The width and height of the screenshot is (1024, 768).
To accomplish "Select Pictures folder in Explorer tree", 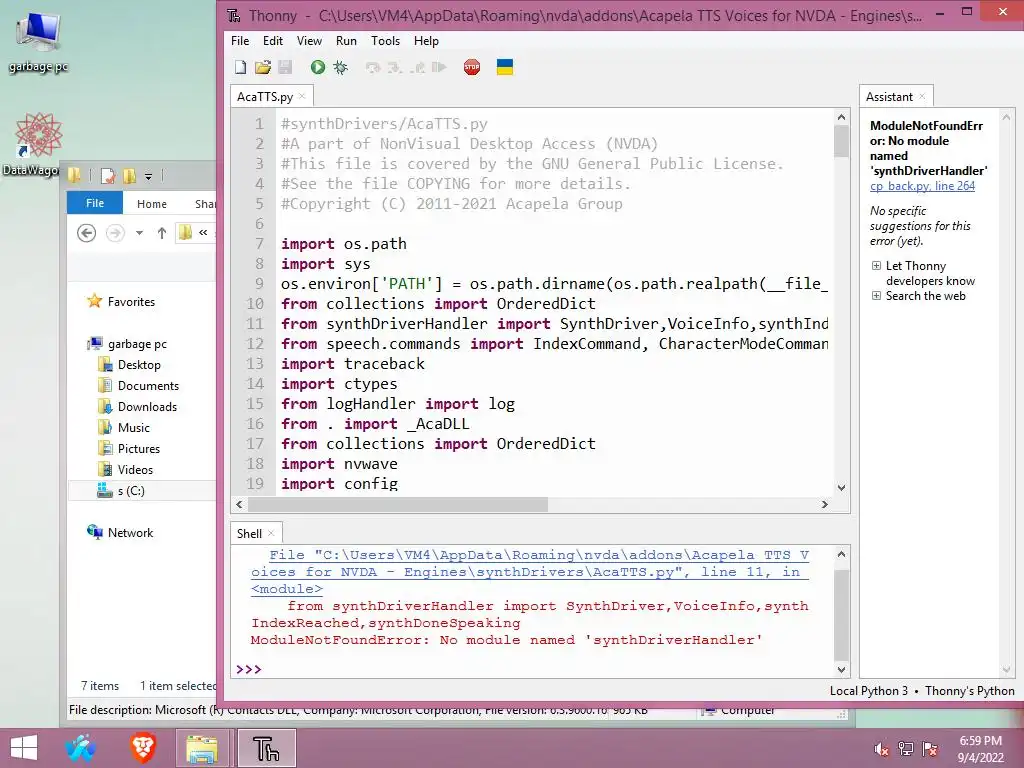I will [129, 448].
